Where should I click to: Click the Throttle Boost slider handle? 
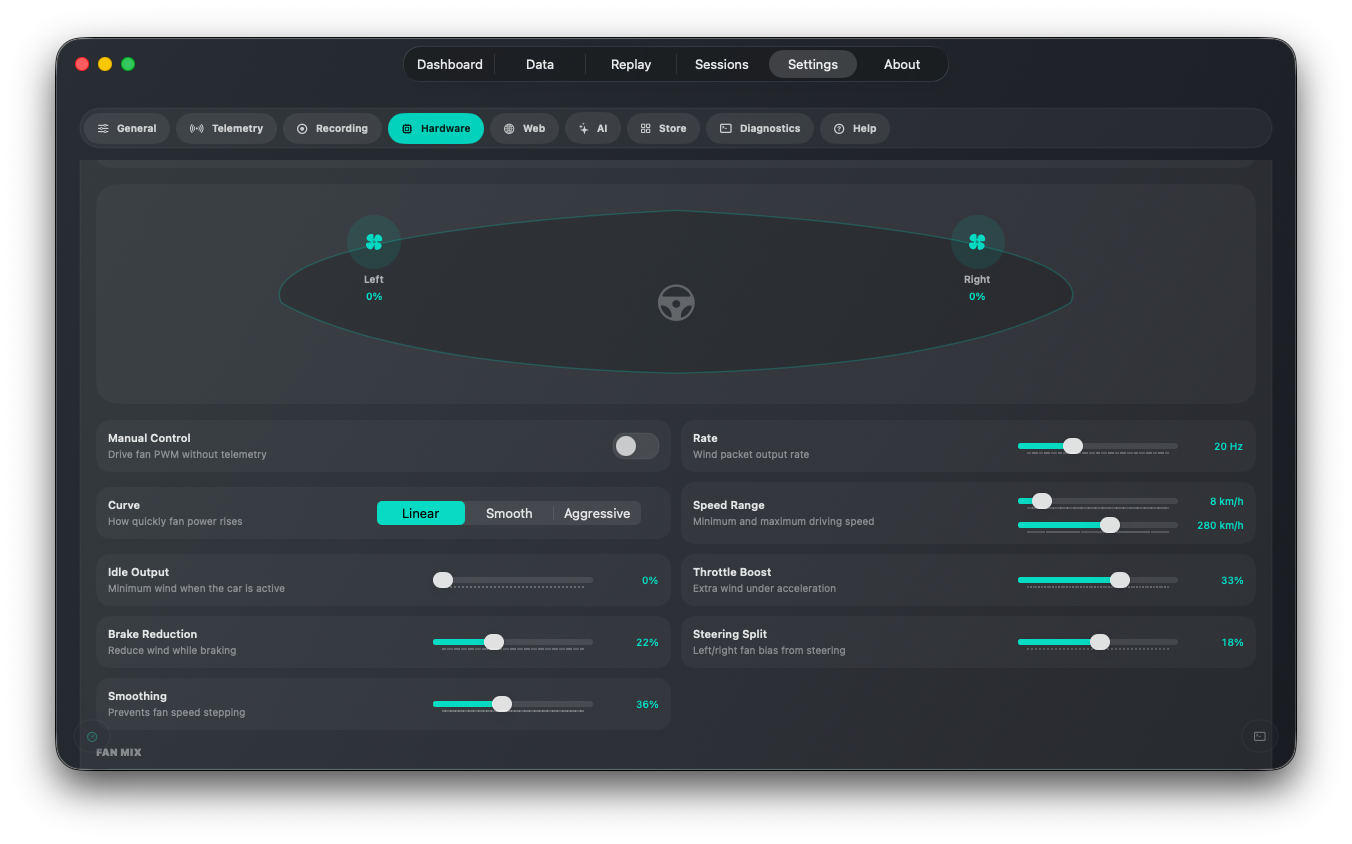tap(1120, 580)
